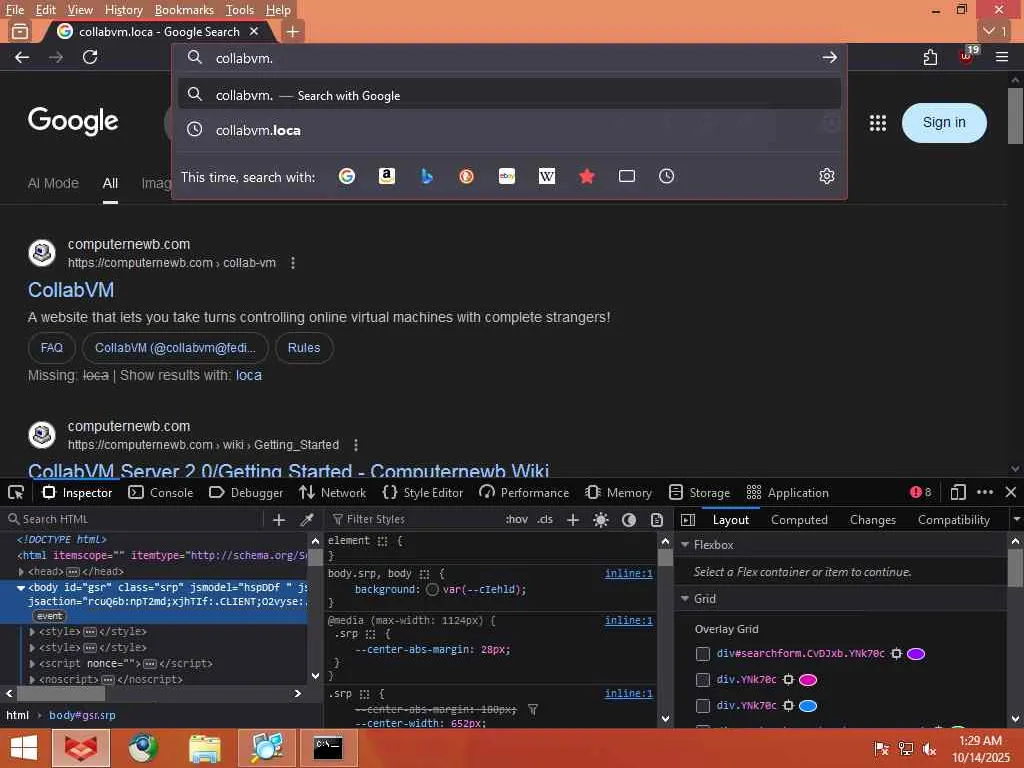Select Google in the one-off search engines
The width and height of the screenshot is (1024, 768).
click(x=347, y=176)
